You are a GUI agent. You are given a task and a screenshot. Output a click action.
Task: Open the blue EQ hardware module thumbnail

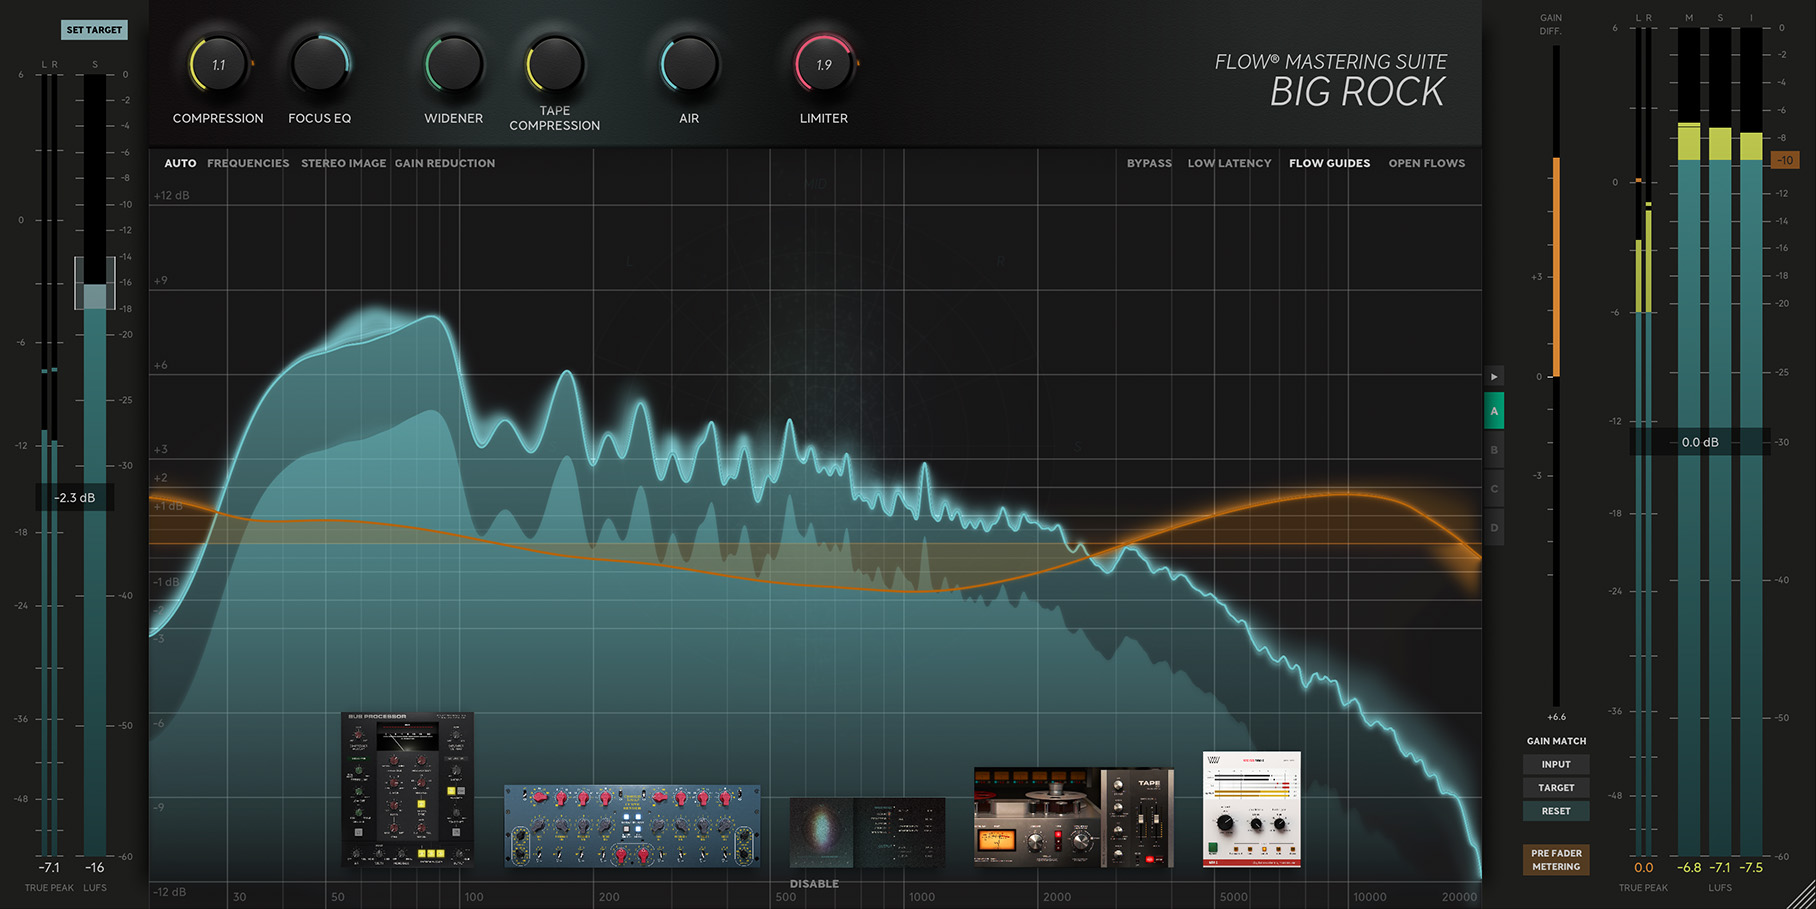632,826
